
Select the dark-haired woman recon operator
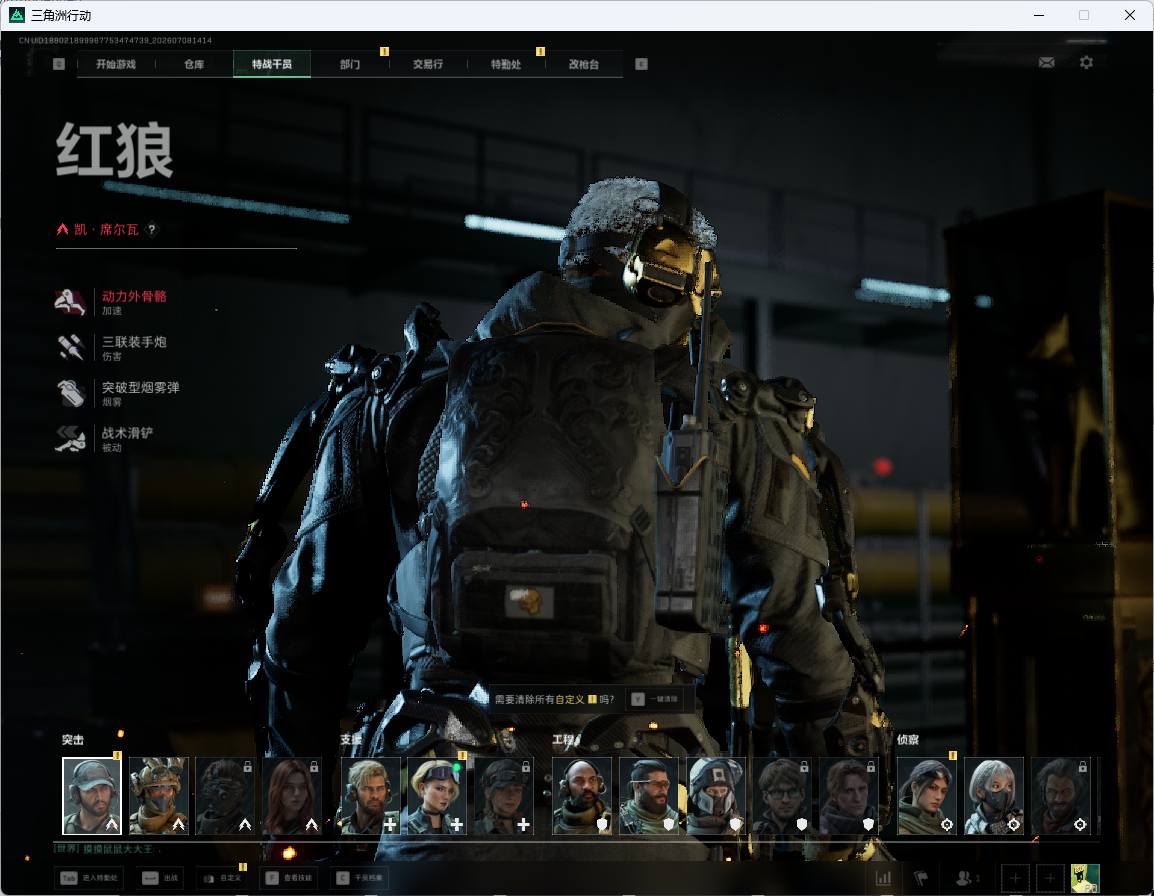click(x=927, y=796)
